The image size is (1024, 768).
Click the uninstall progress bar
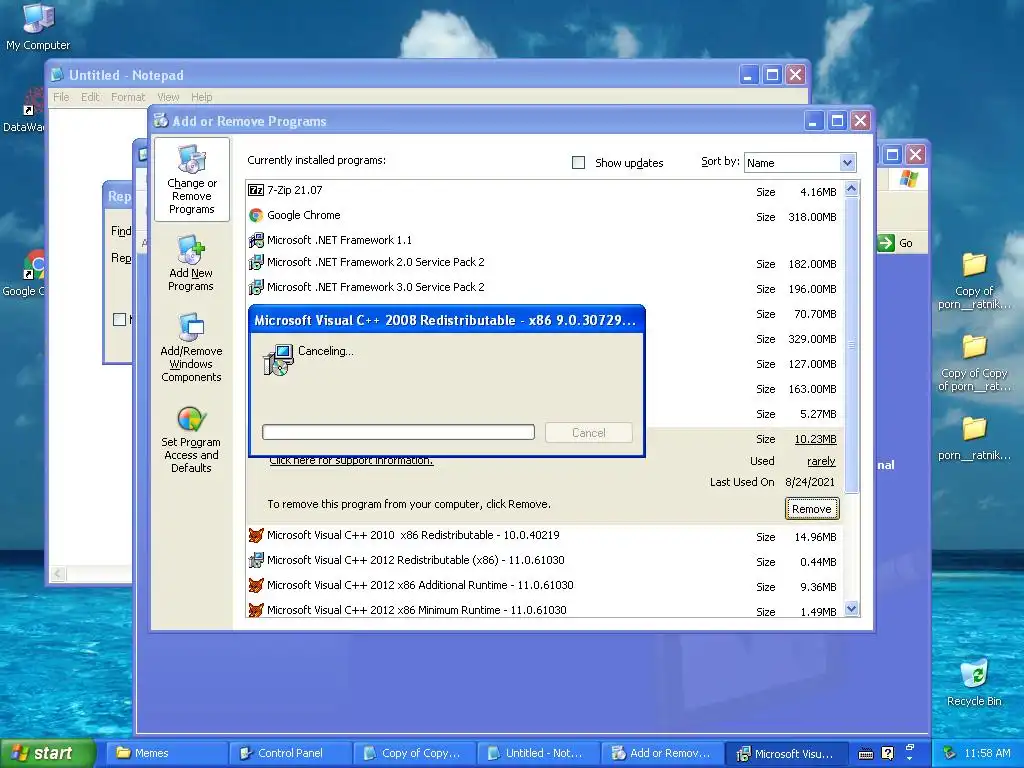point(398,432)
